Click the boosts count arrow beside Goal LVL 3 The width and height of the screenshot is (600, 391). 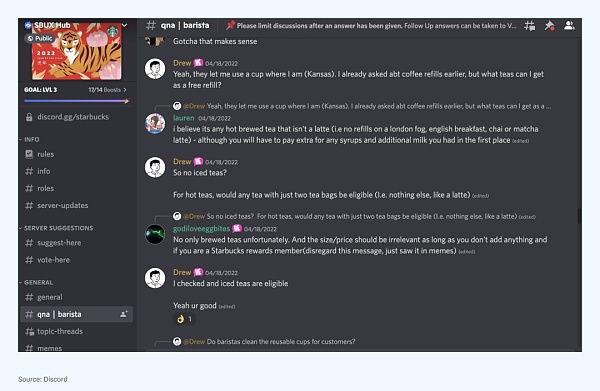108,90
